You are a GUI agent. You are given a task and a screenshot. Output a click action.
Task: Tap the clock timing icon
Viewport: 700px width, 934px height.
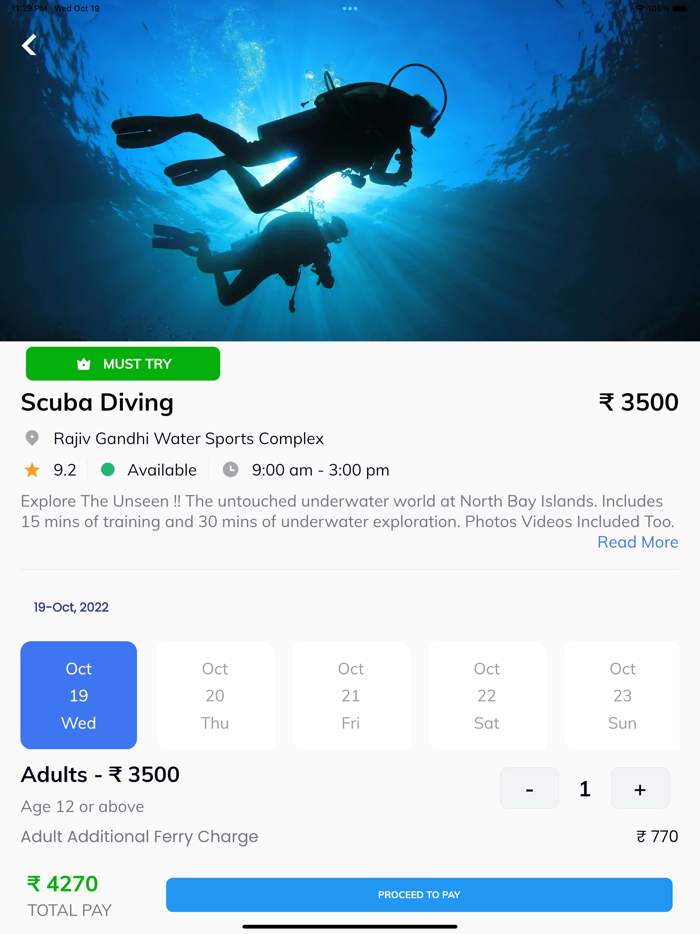(230, 469)
